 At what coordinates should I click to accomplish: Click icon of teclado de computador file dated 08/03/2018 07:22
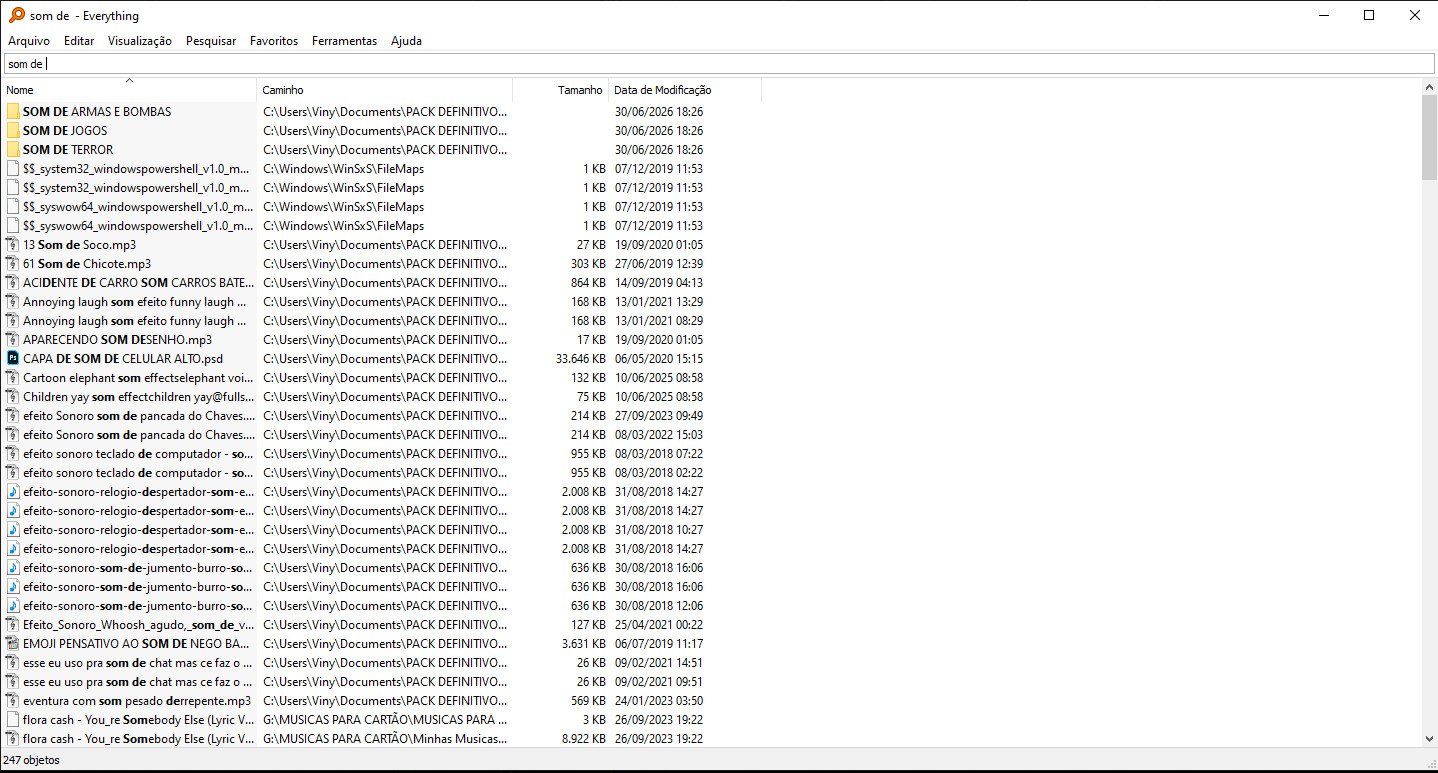[13, 454]
